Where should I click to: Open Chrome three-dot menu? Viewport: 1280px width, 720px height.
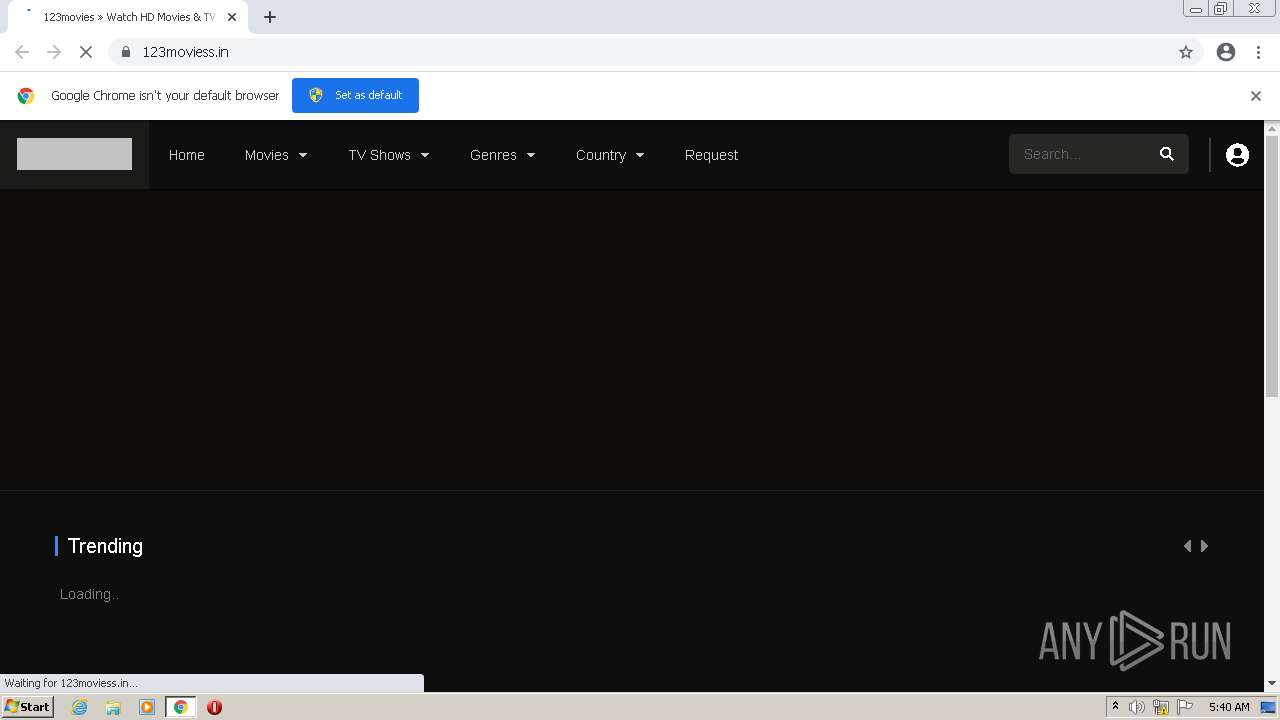pos(1258,52)
